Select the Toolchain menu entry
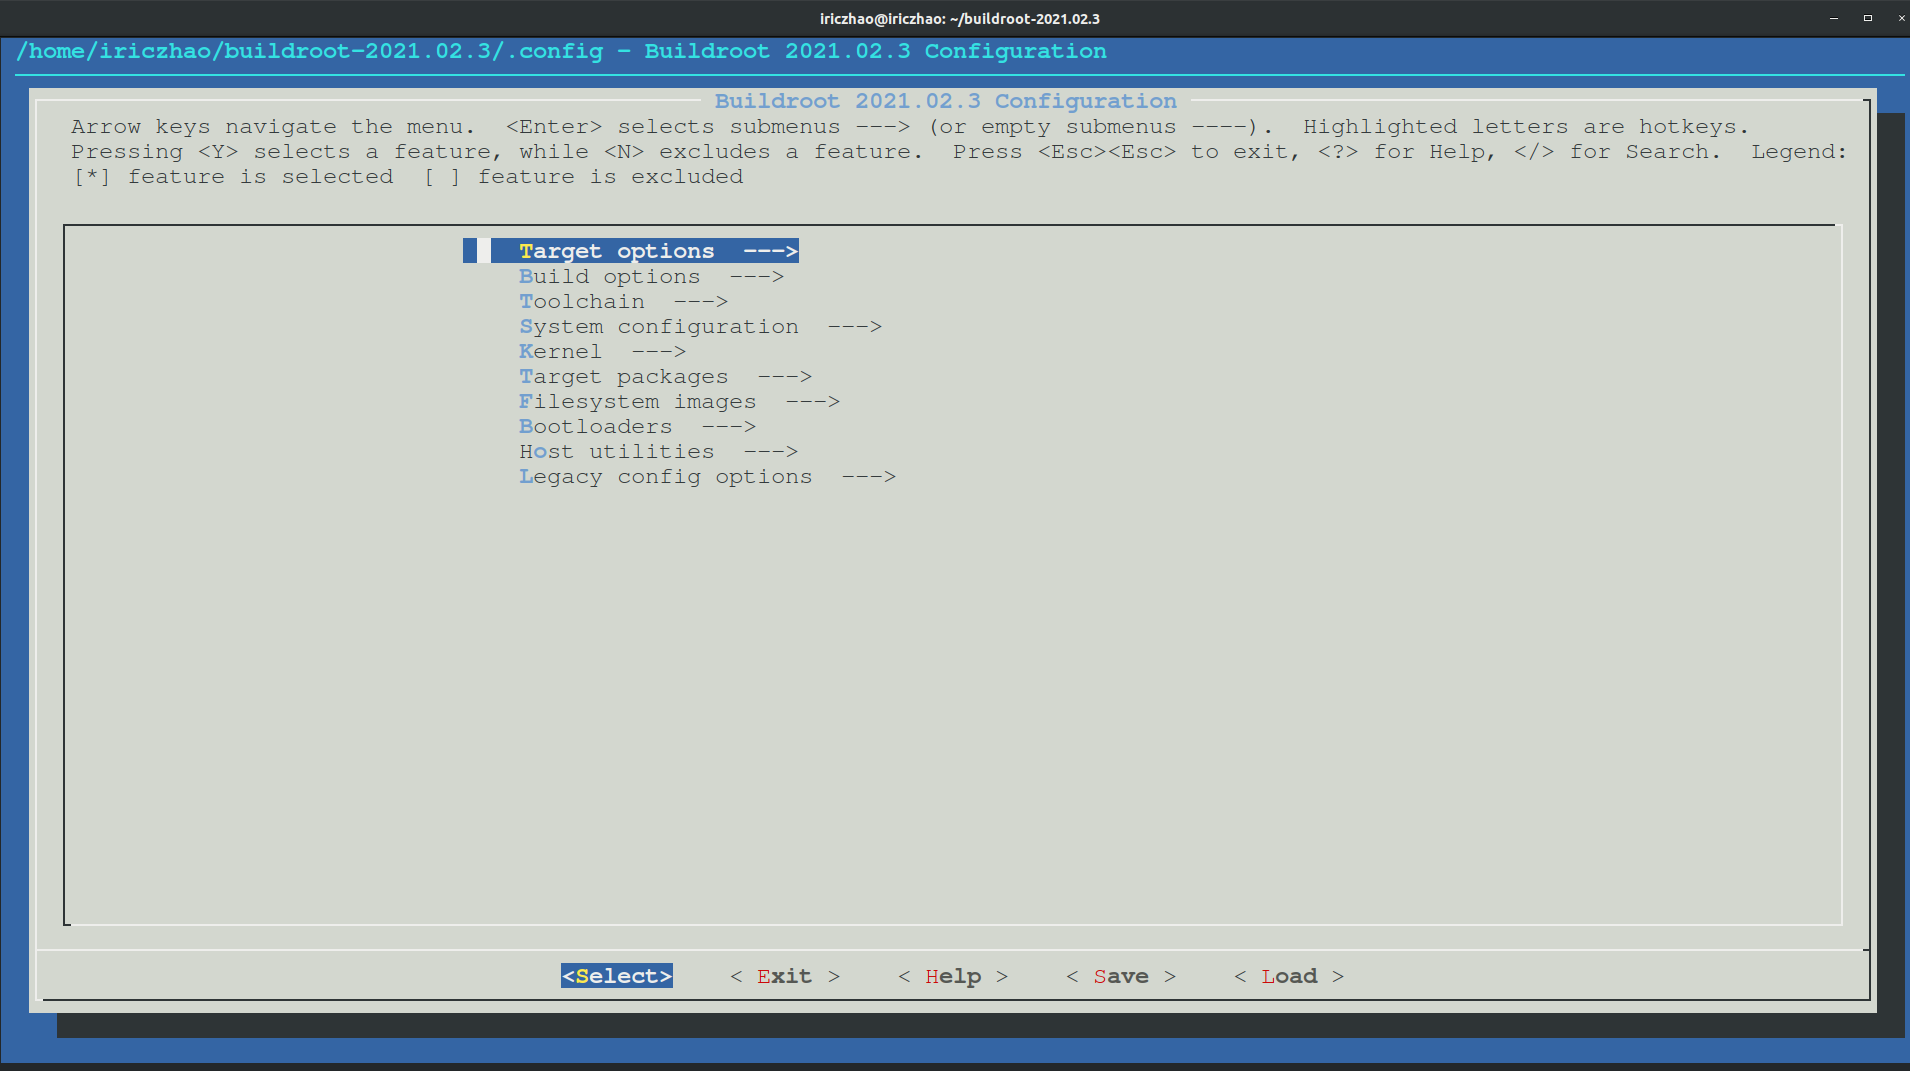1910x1071 pixels. point(623,302)
